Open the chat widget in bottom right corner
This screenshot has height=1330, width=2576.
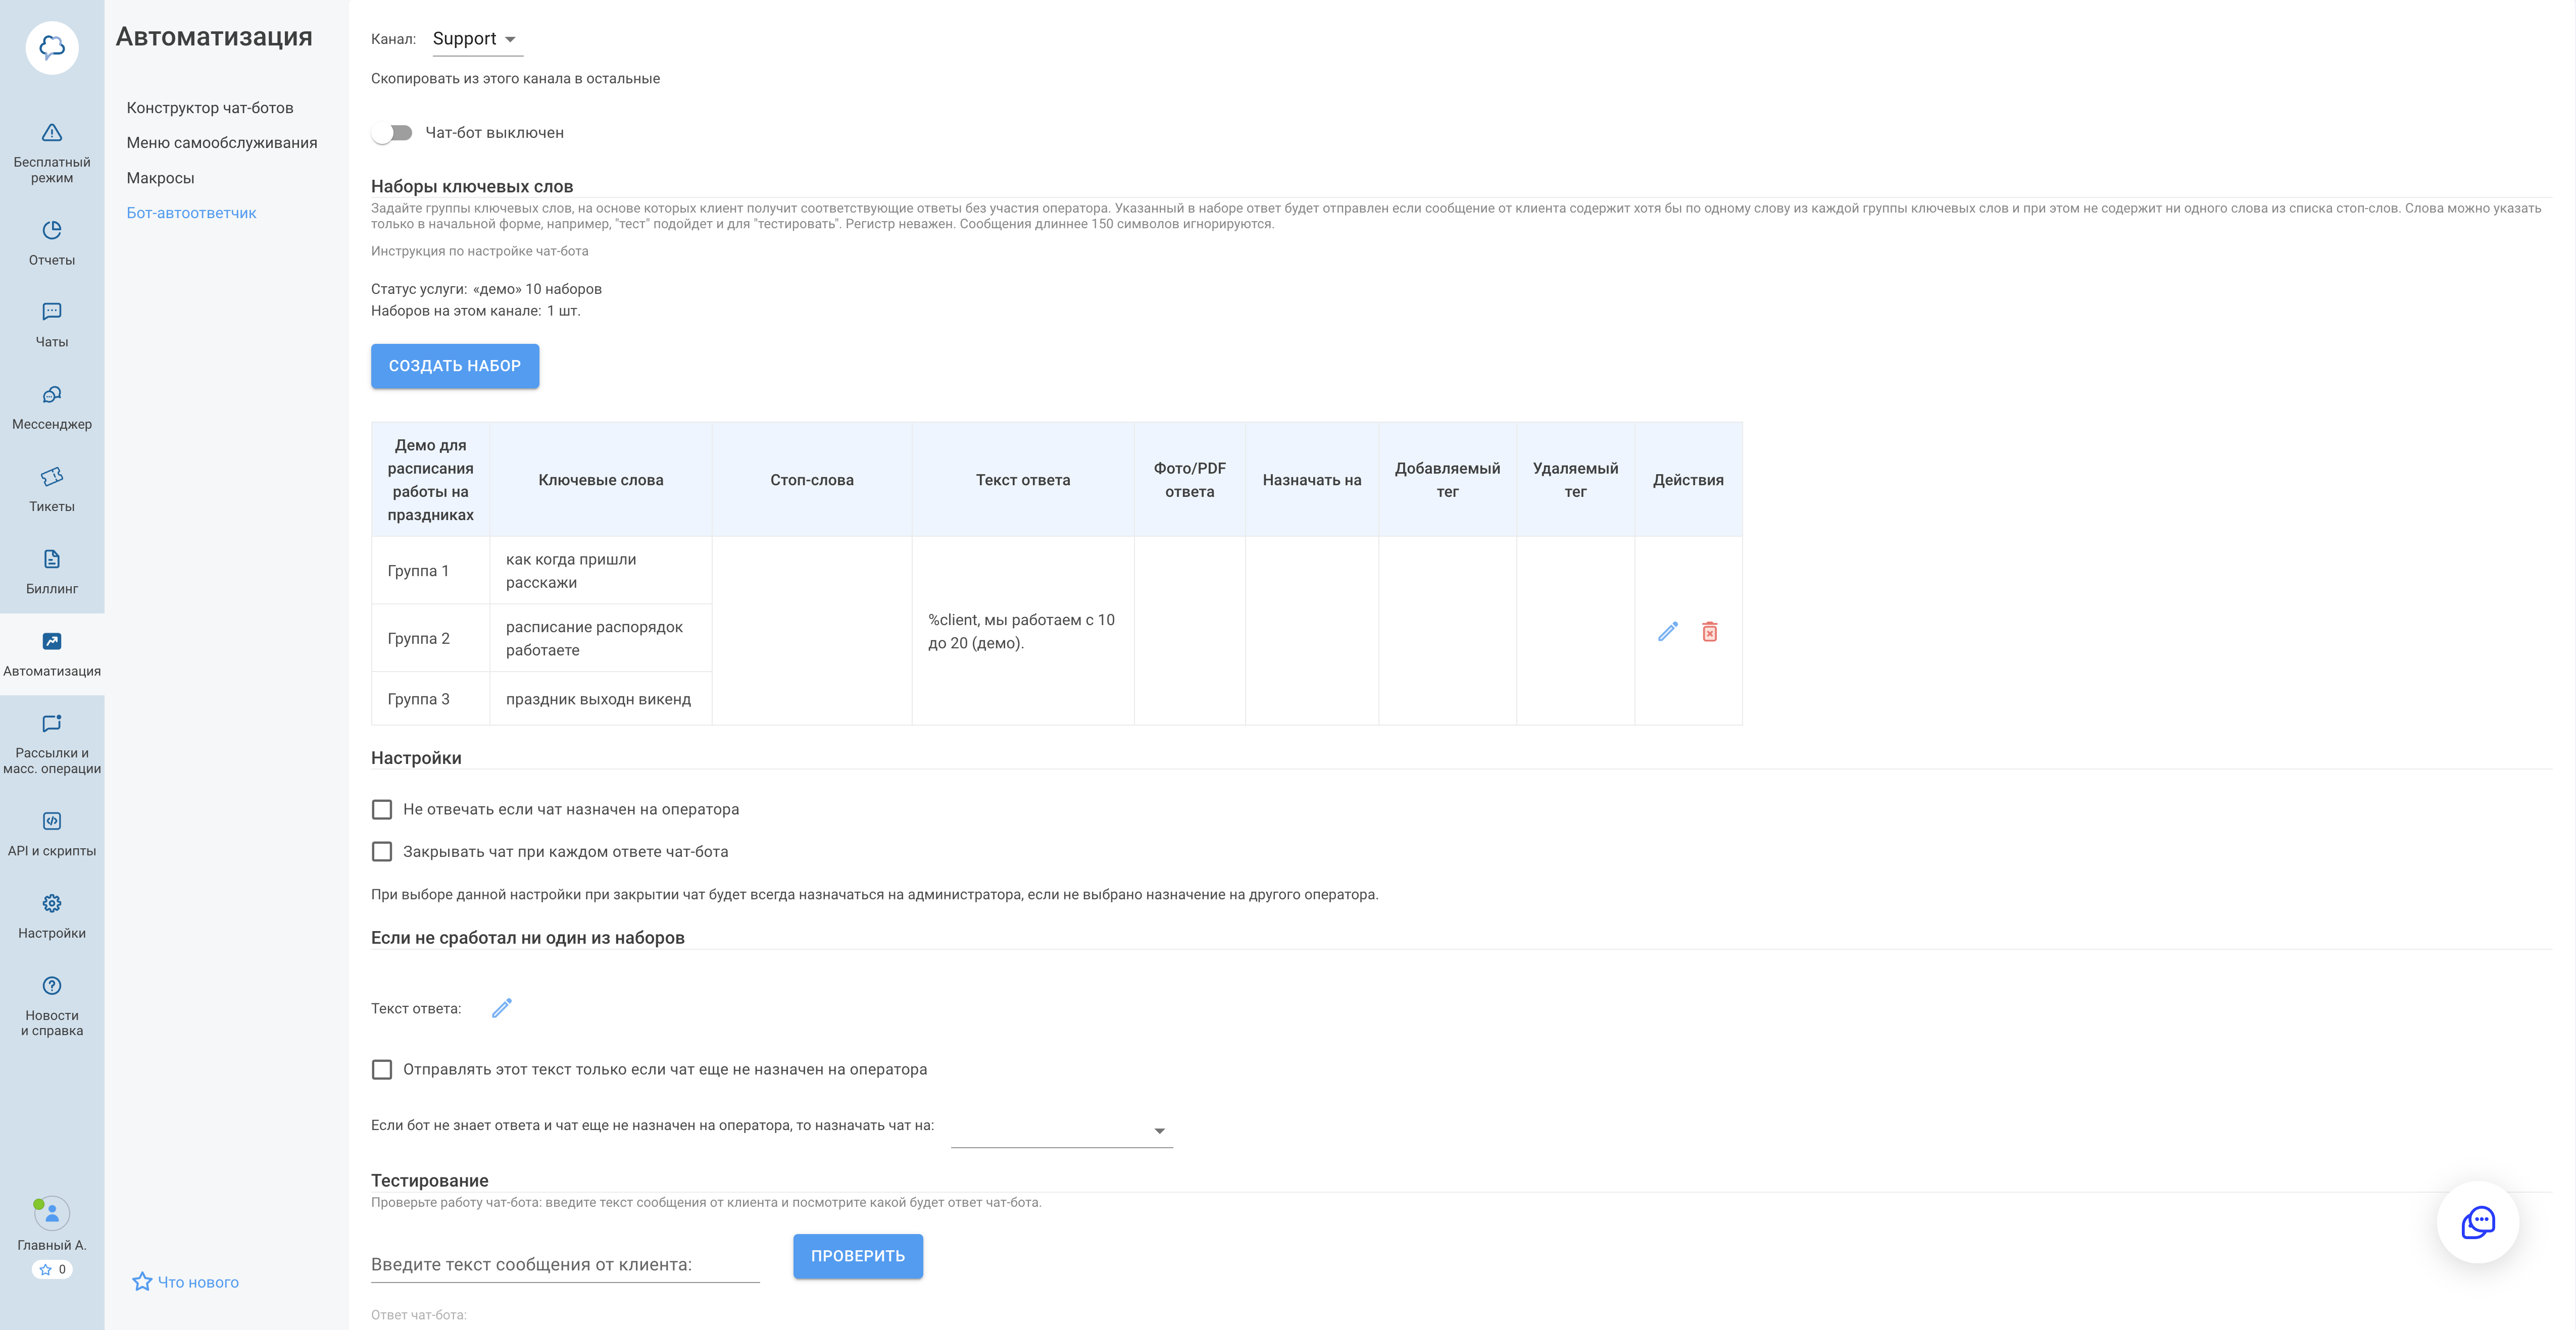[2478, 1222]
